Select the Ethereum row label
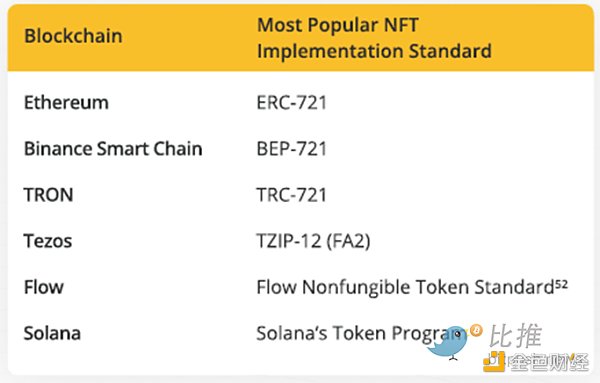The height and width of the screenshot is (383, 600). 66,103
